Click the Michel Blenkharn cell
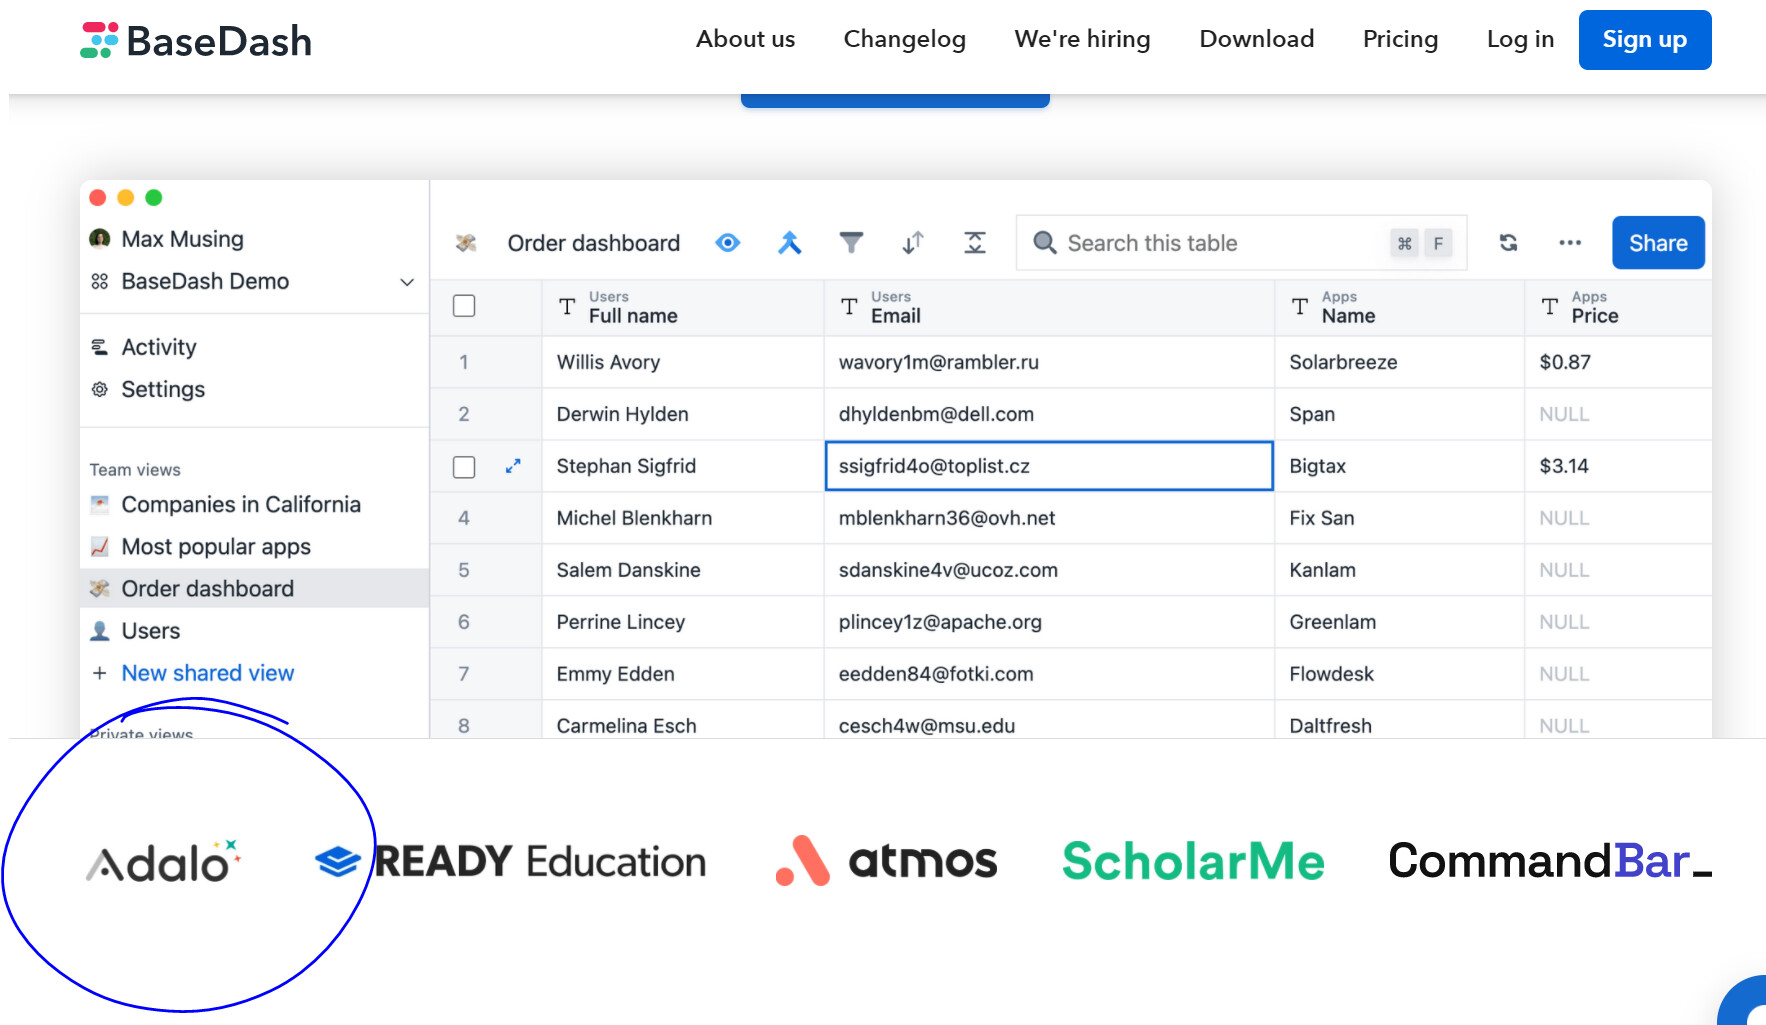1766x1025 pixels. coord(682,518)
